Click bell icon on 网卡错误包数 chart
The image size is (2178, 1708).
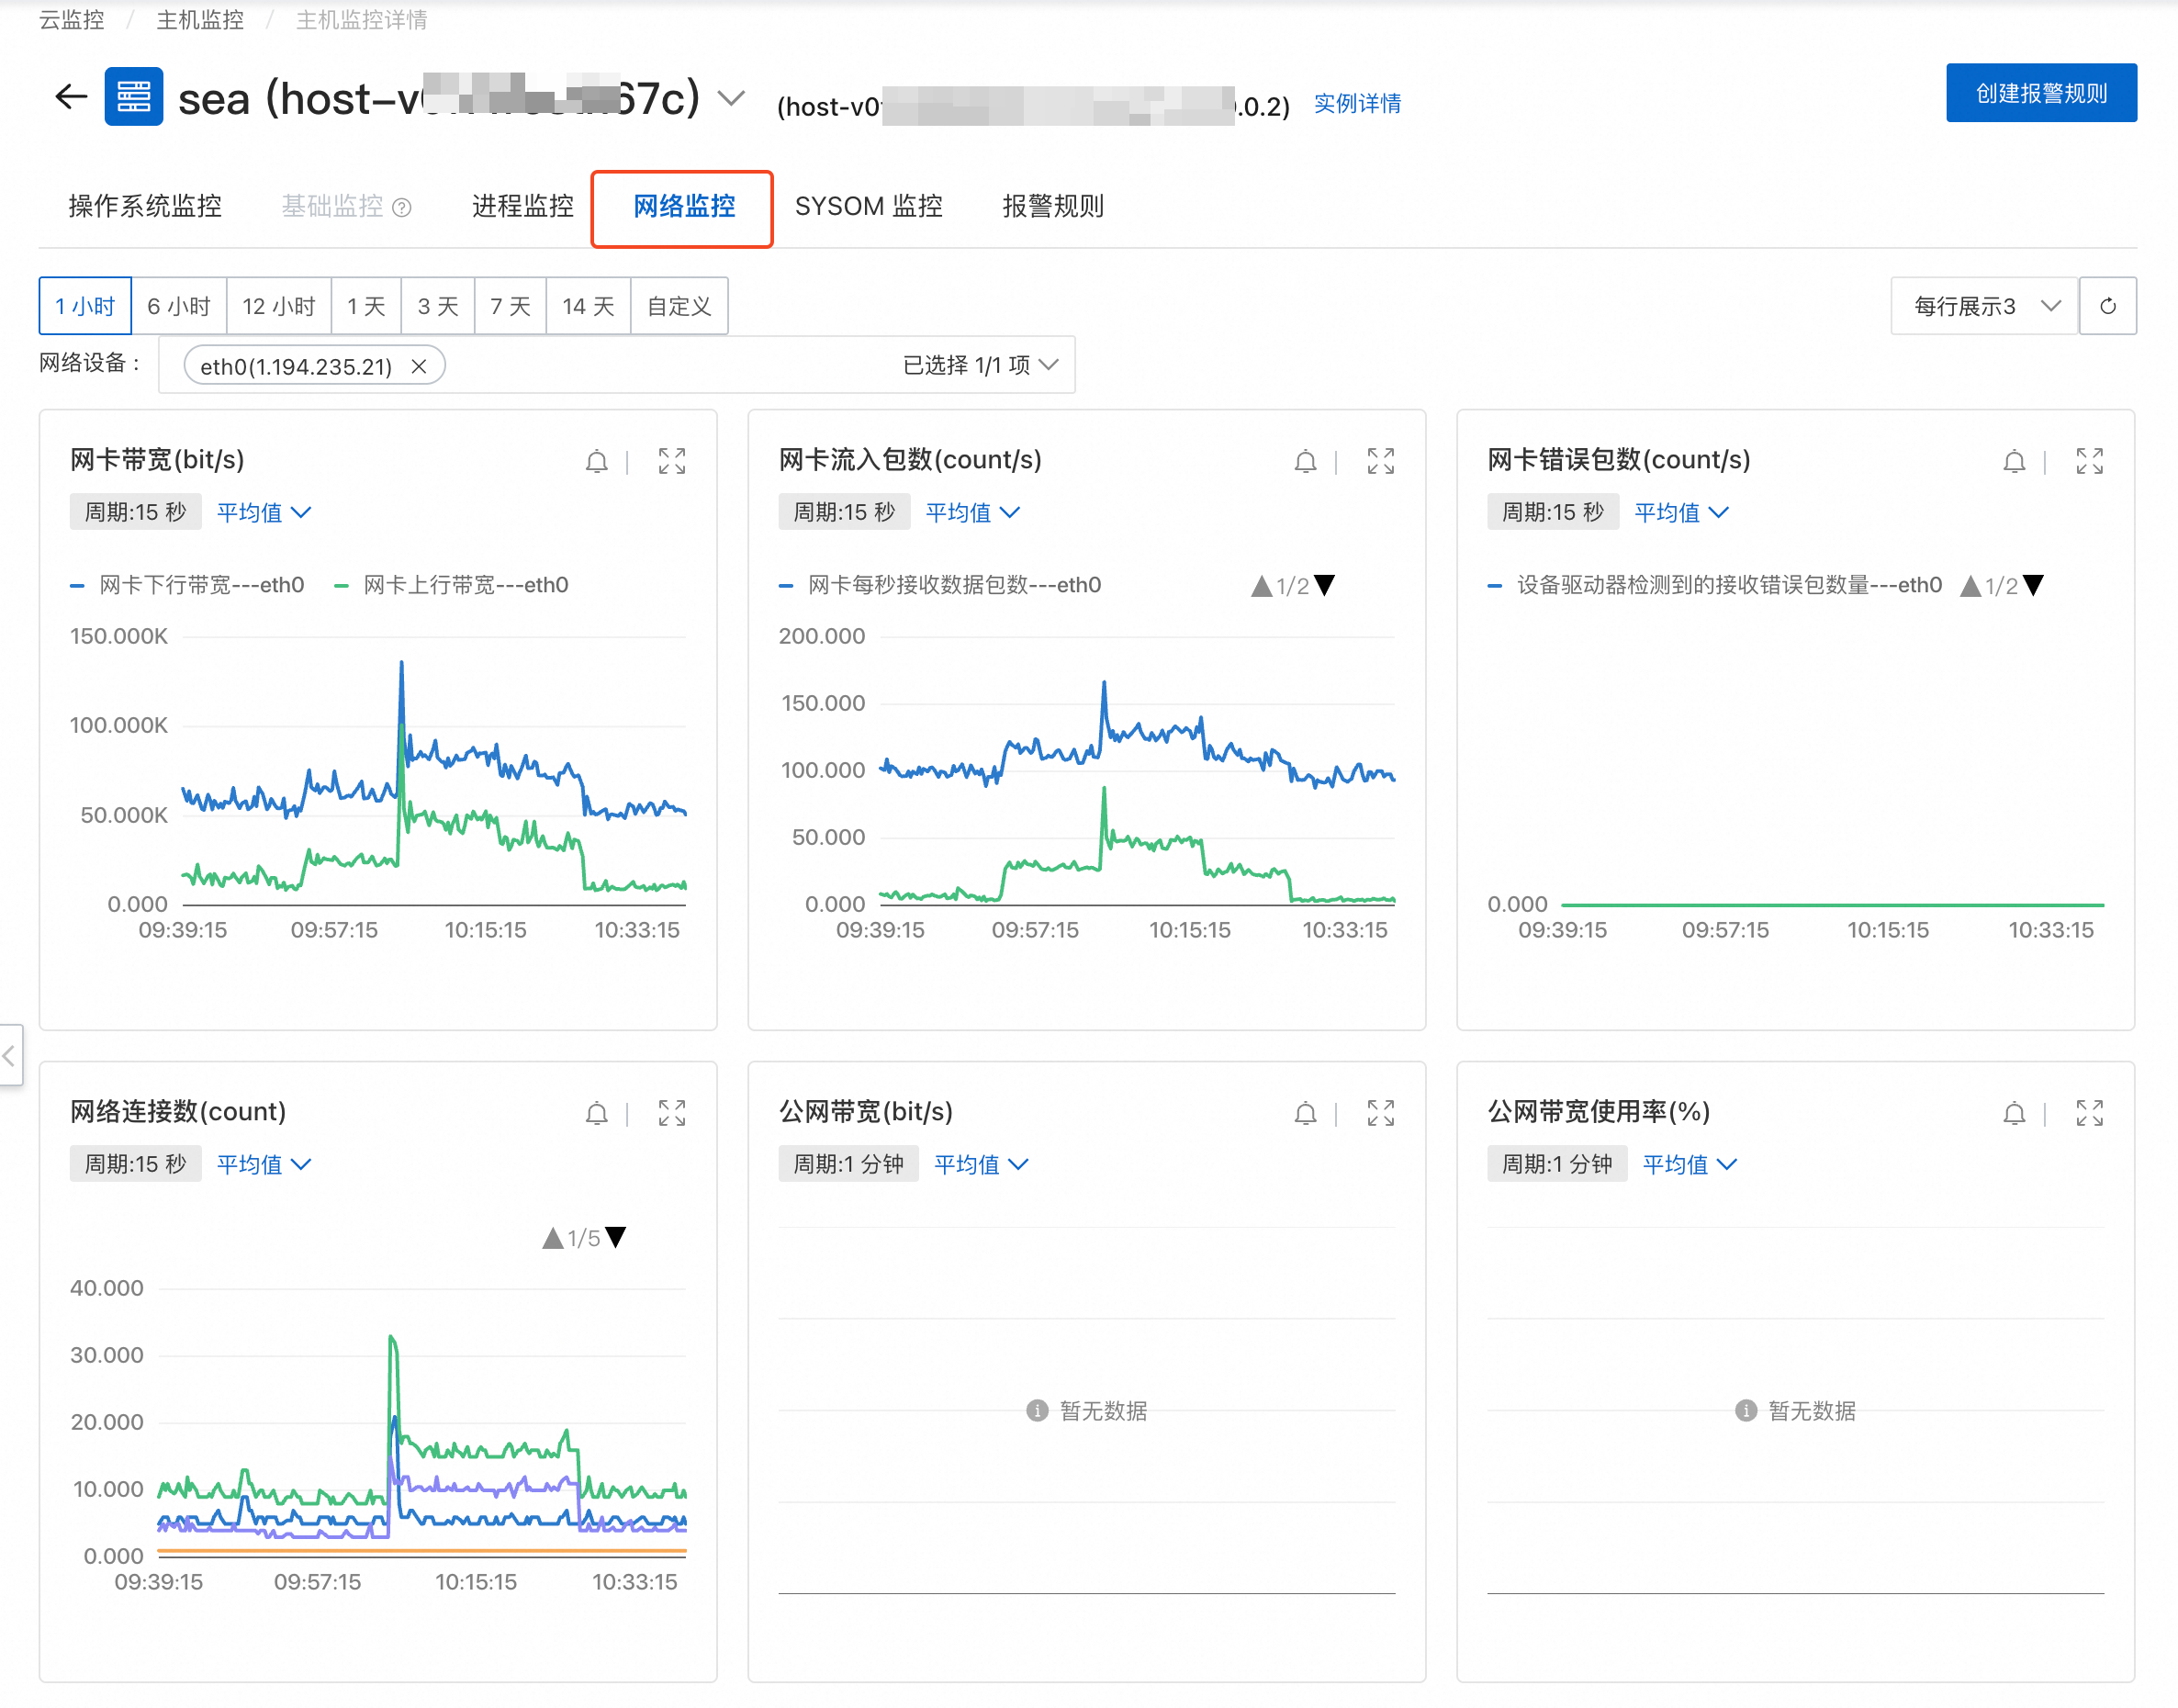click(2014, 461)
